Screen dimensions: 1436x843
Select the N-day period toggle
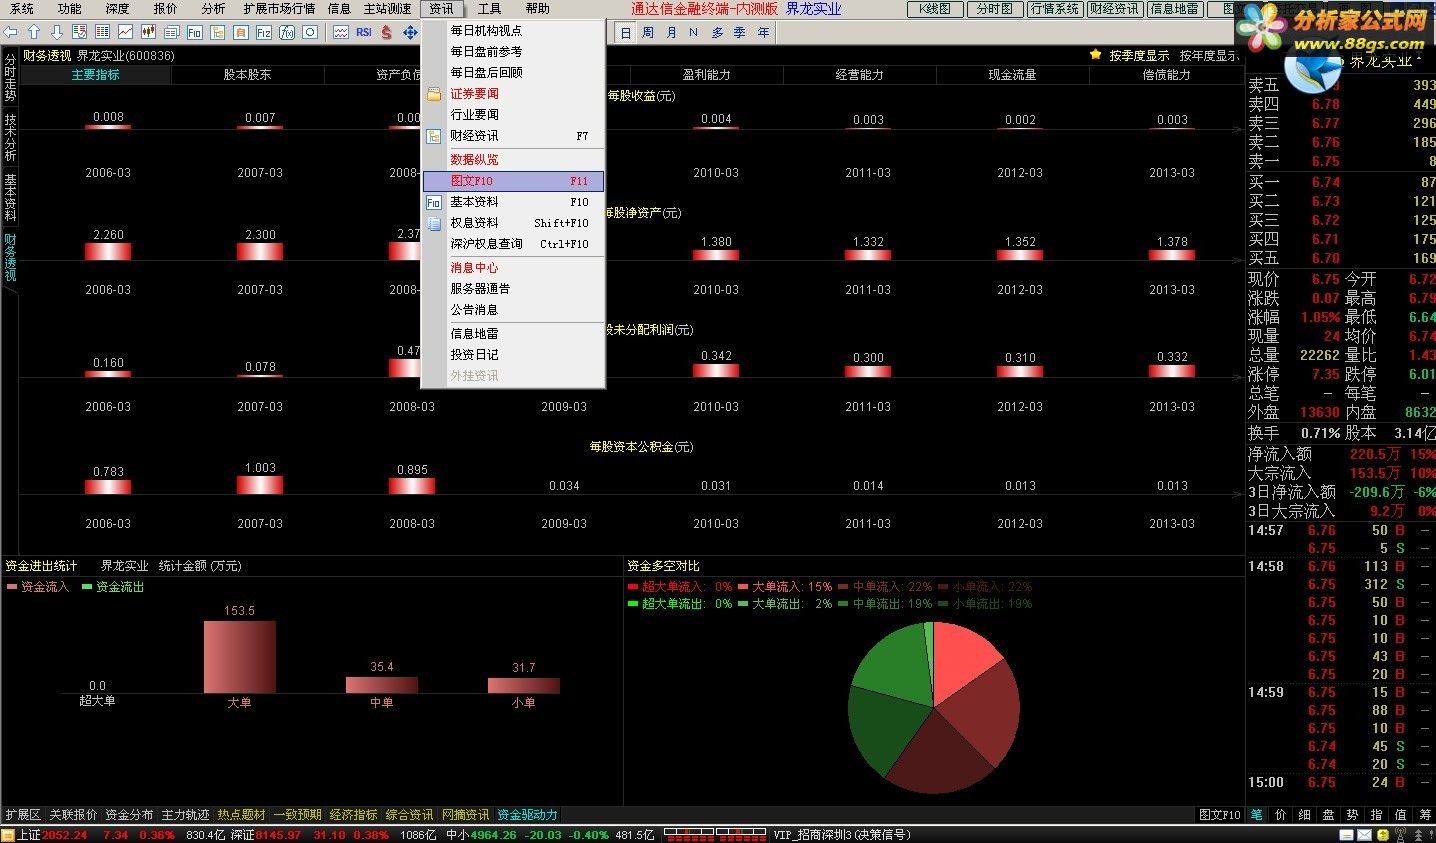[x=693, y=33]
